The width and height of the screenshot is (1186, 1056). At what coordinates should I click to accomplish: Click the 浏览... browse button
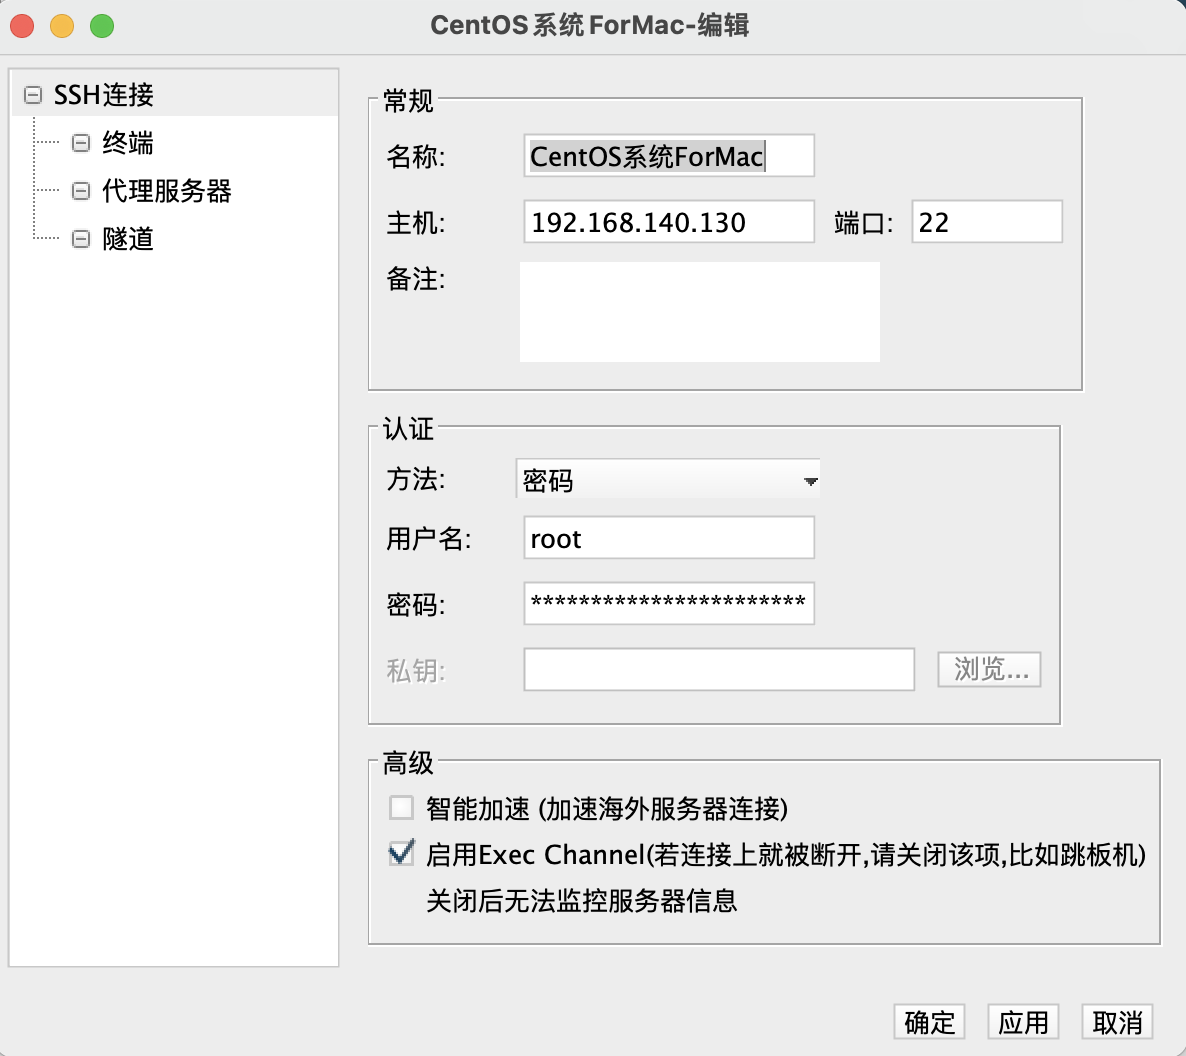(x=989, y=669)
